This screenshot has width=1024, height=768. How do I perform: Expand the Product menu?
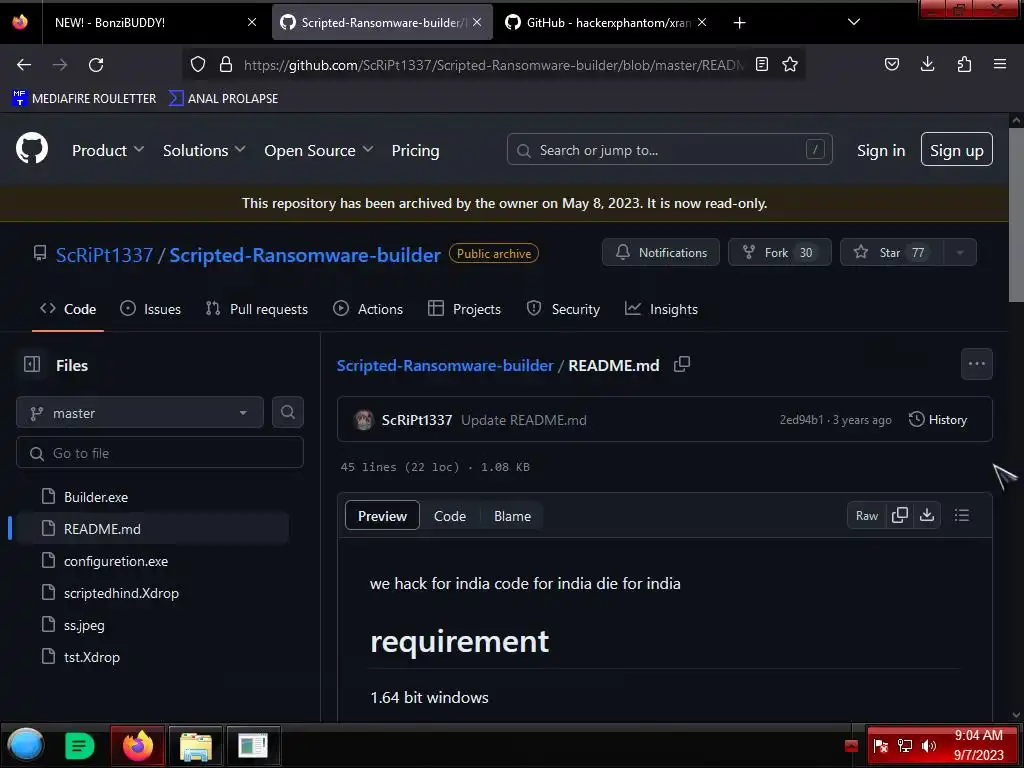click(108, 150)
